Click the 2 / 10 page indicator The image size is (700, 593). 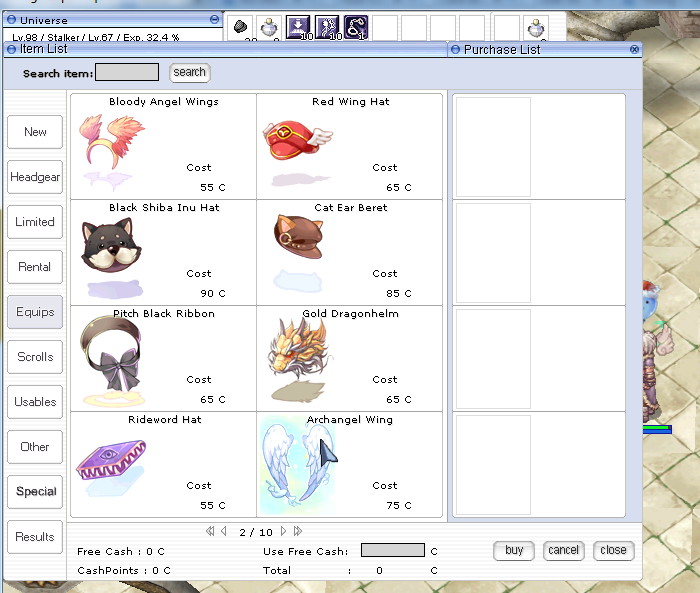256,532
